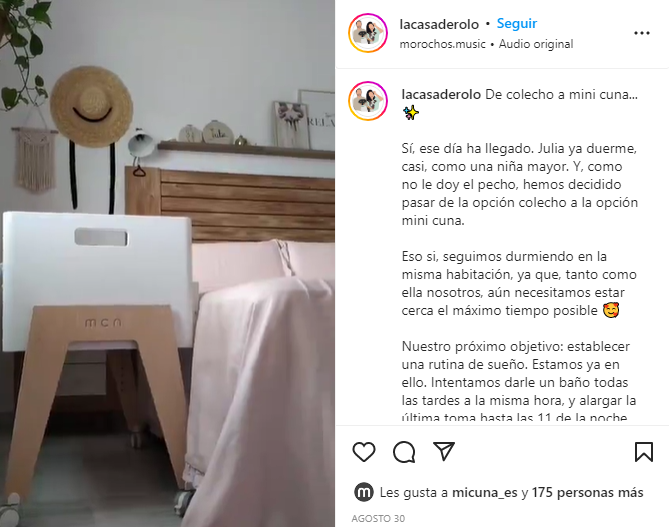Click the sparkles emoji in the caption
Image resolution: width=669 pixels, height=527 pixels.
[410, 113]
